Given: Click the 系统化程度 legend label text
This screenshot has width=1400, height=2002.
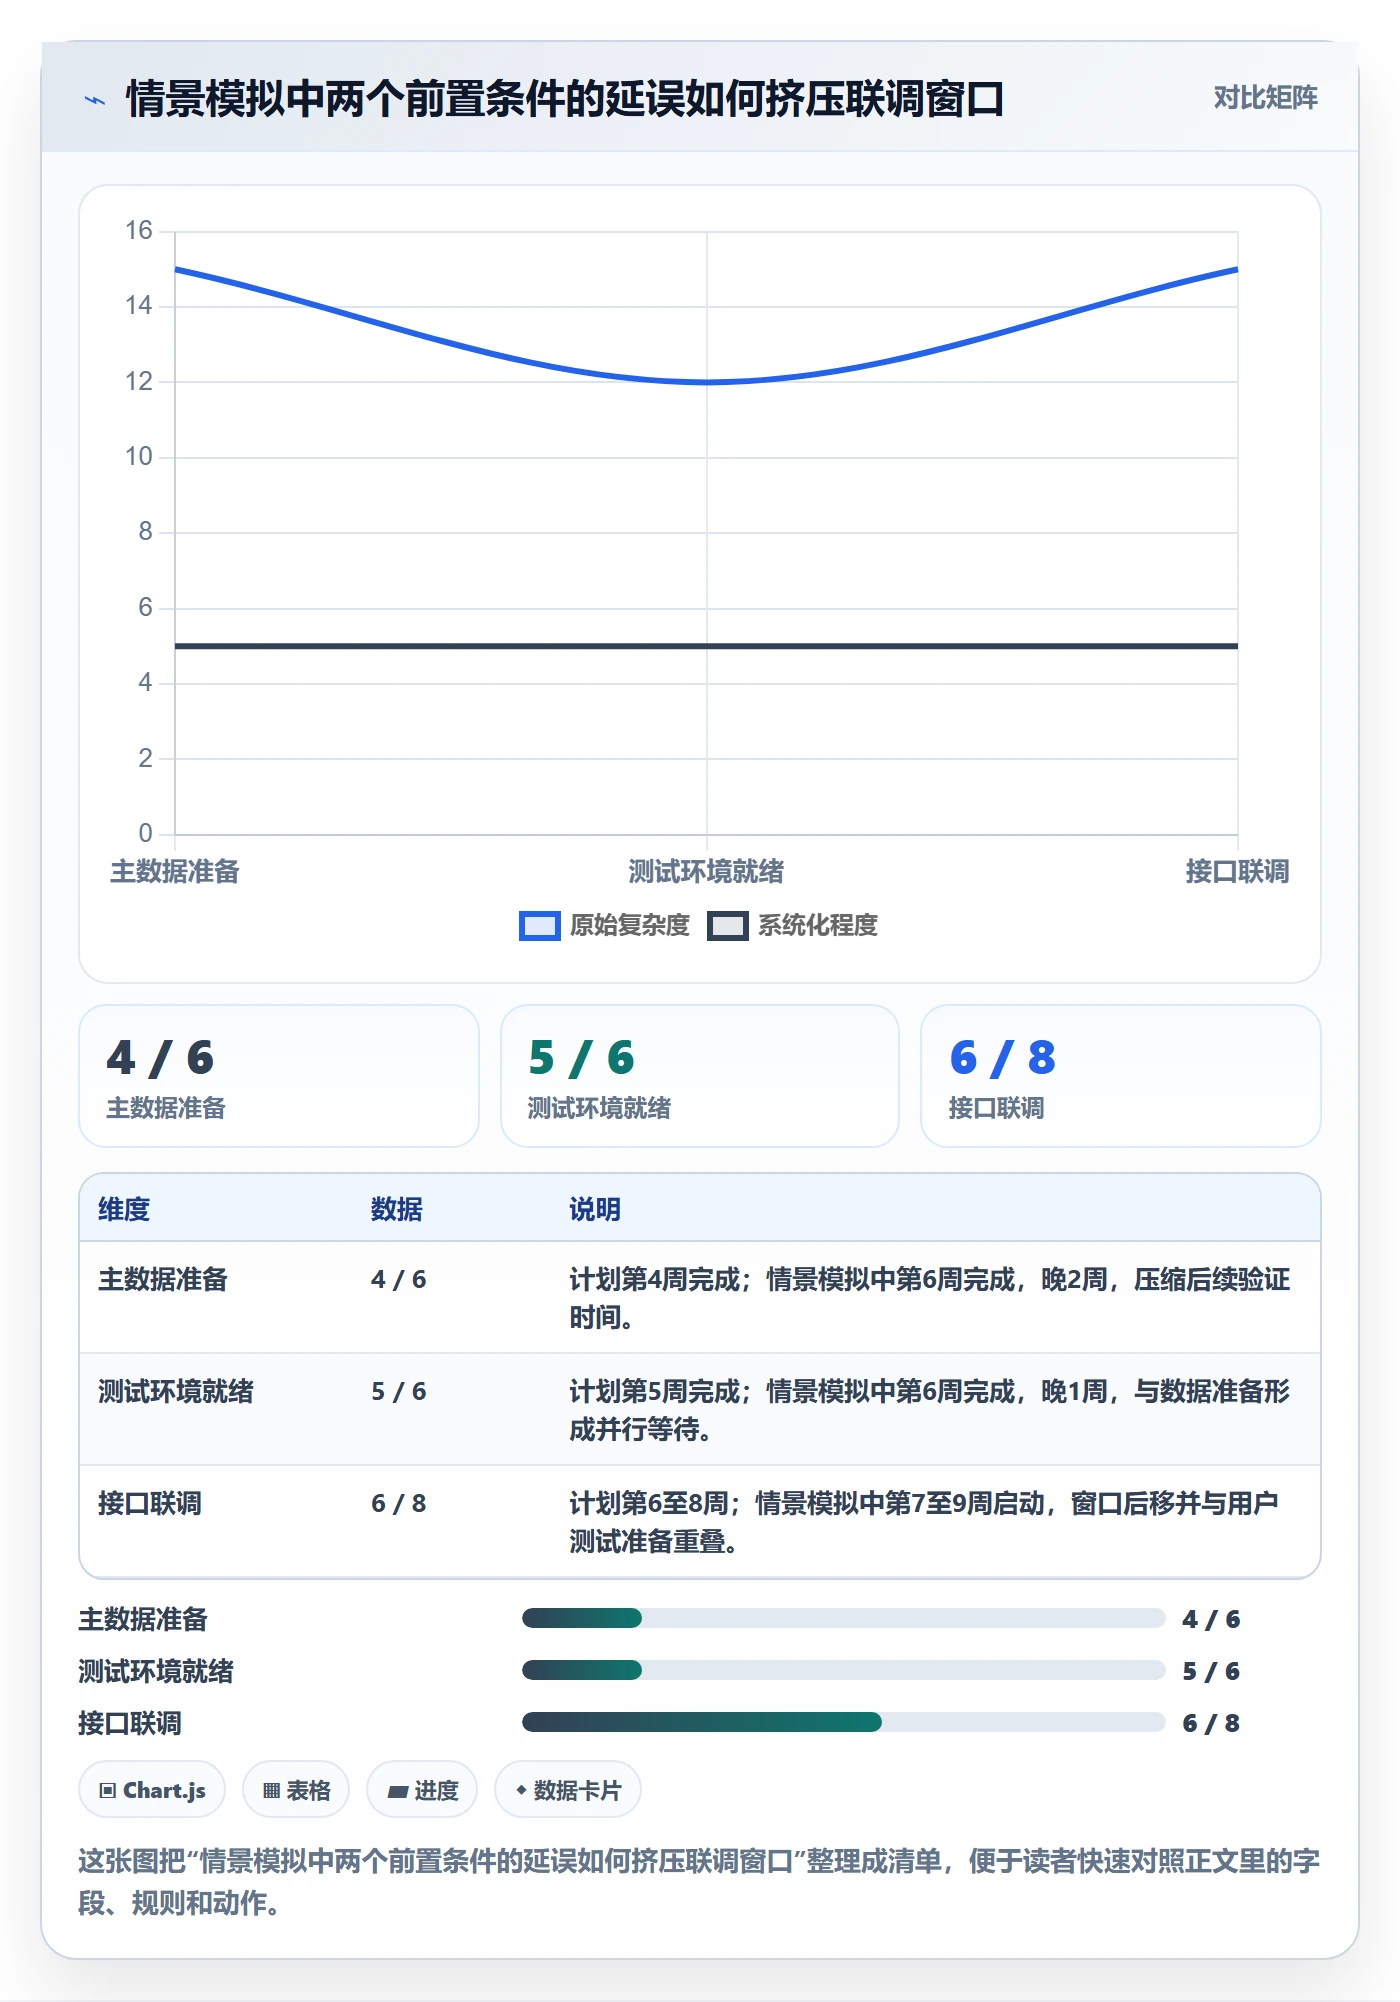Looking at the screenshot, I should point(818,926).
